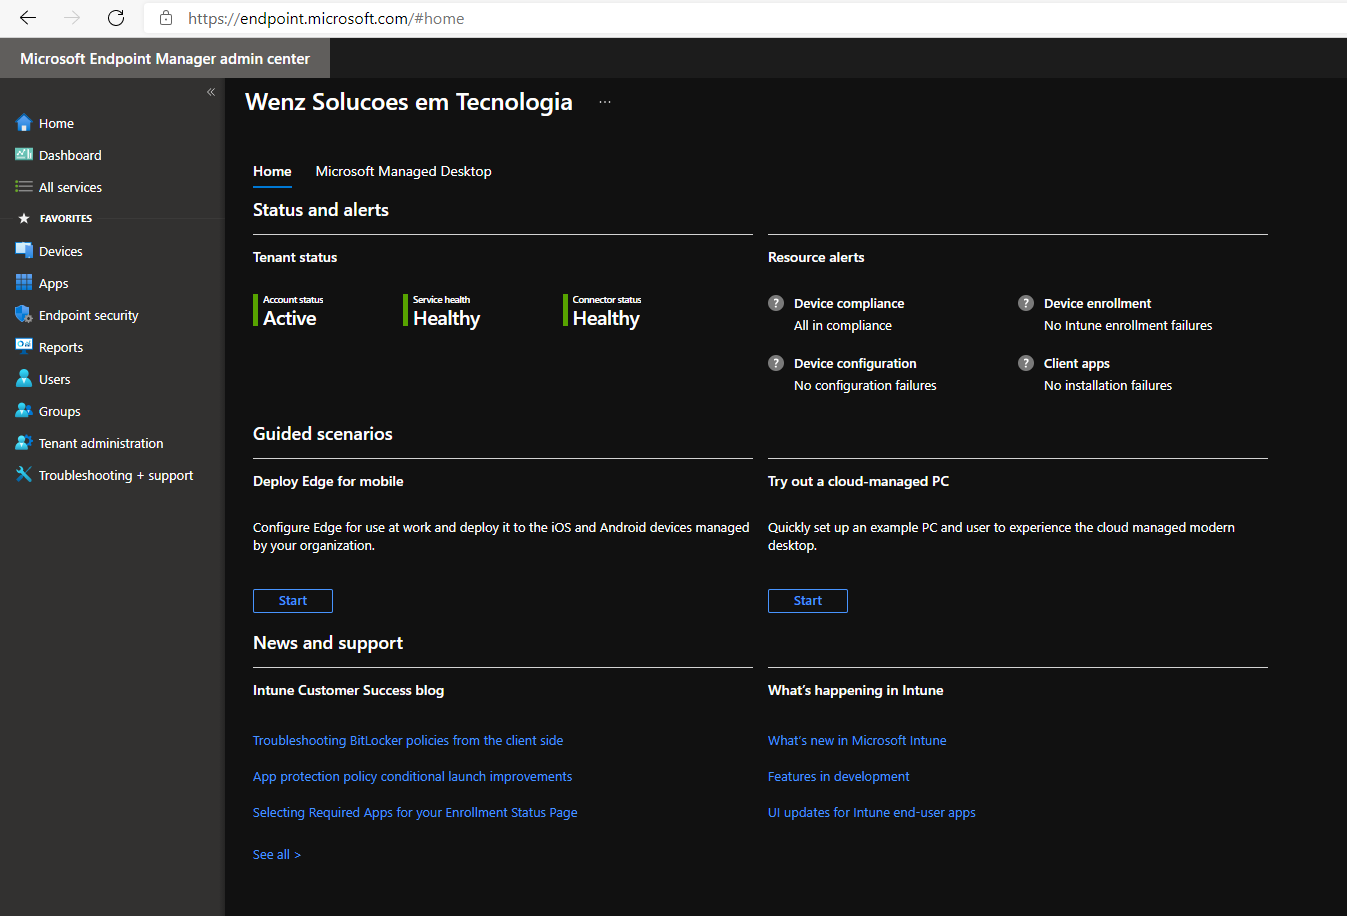
Task: Switch to the Home tab
Action: tap(272, 171)
